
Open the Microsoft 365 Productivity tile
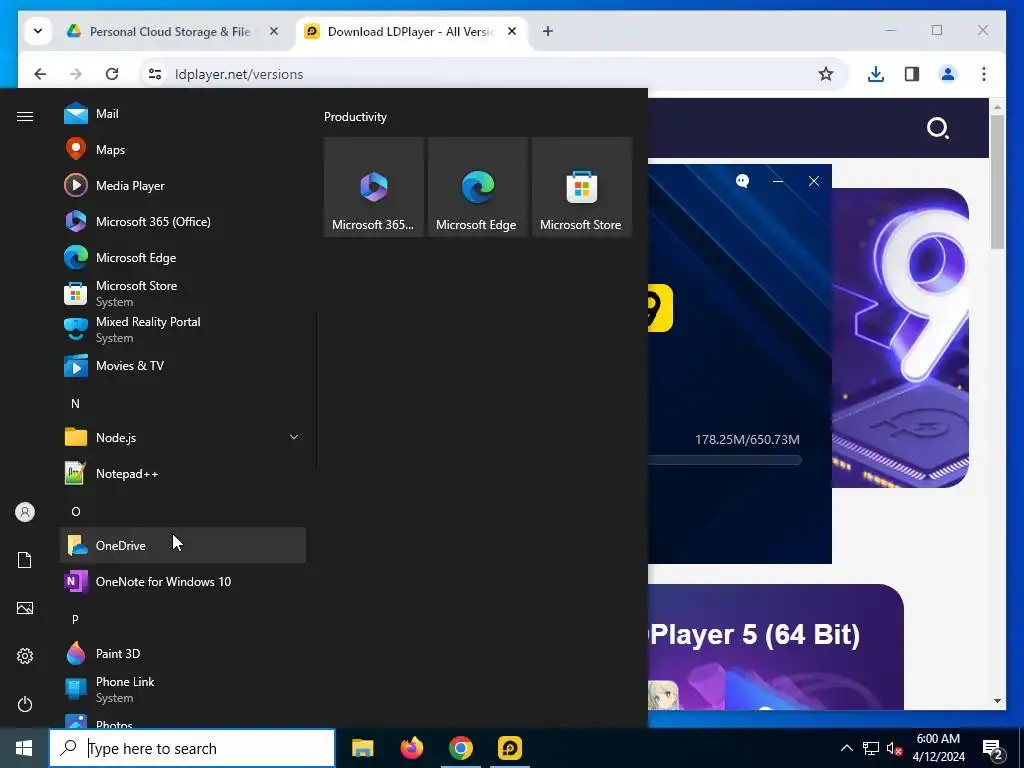374,187
